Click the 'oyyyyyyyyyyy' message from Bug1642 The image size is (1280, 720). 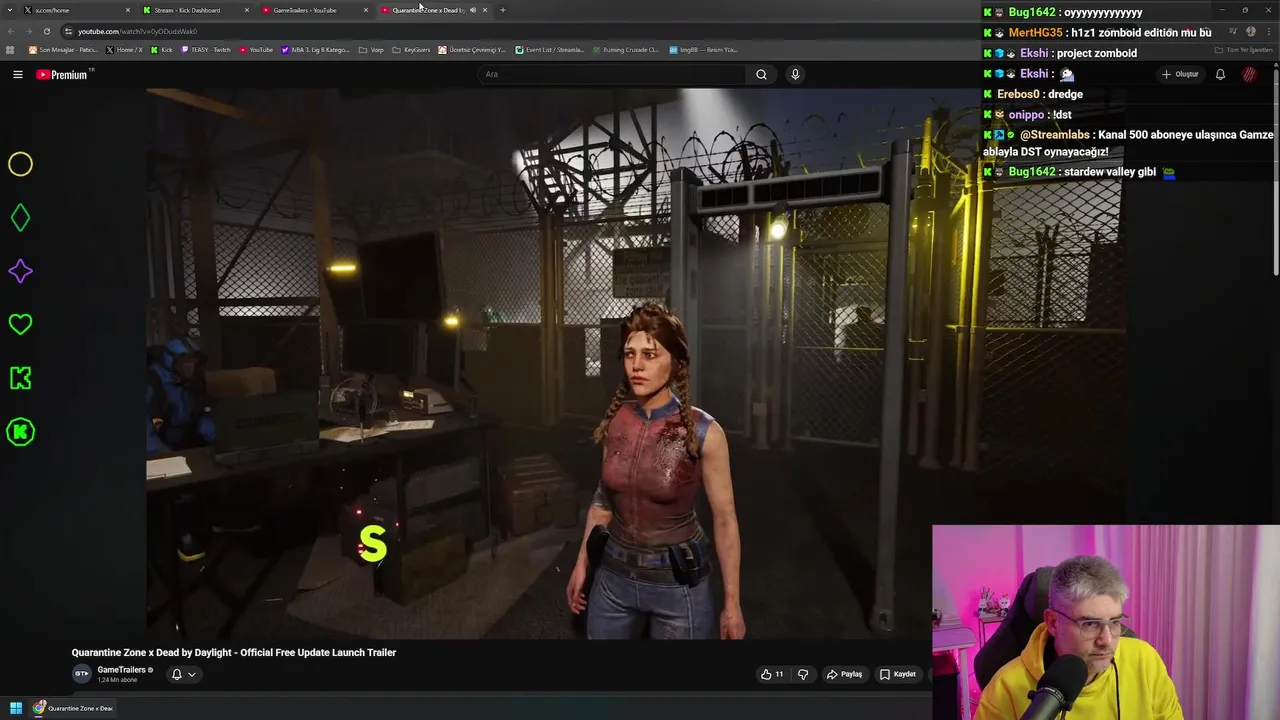click(x=1063, y=12)
